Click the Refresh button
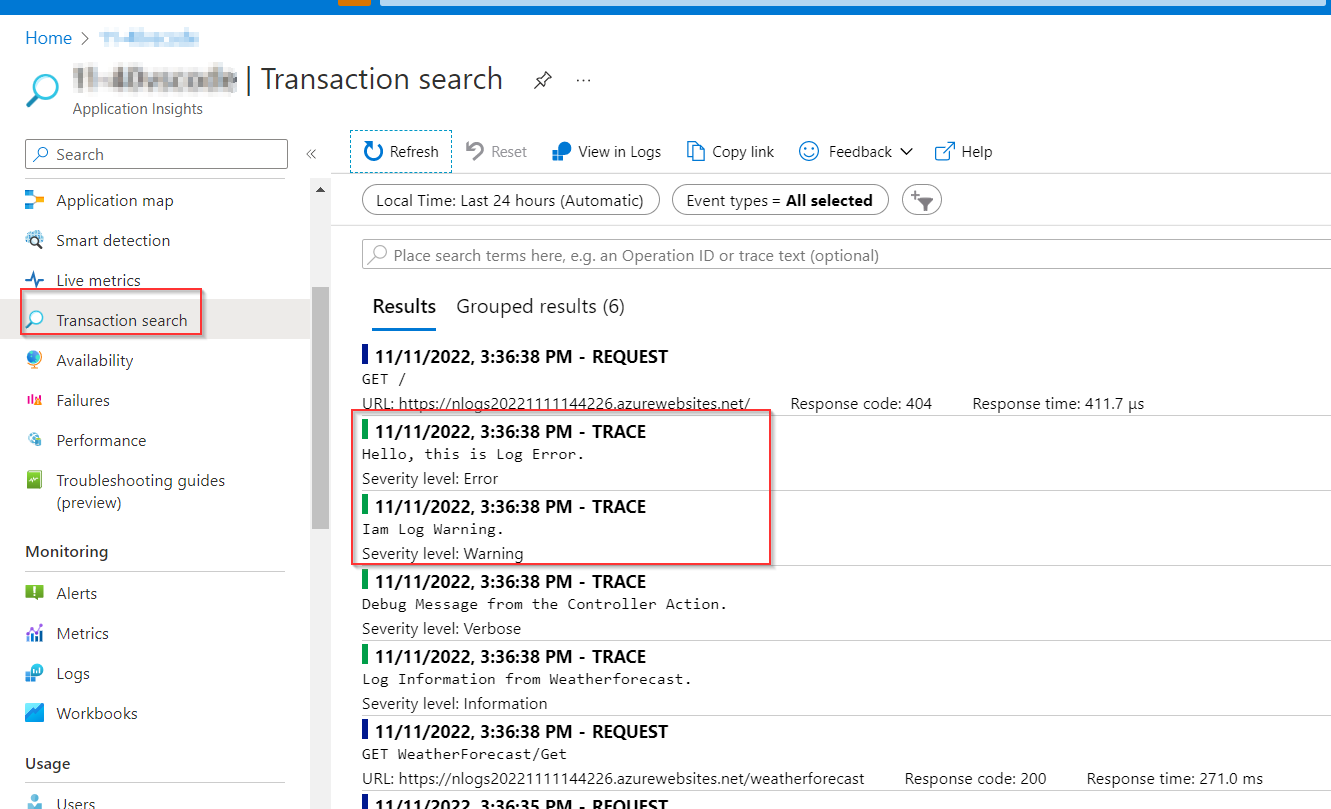This screenshot has width=1331, height=809. (401, 152)
